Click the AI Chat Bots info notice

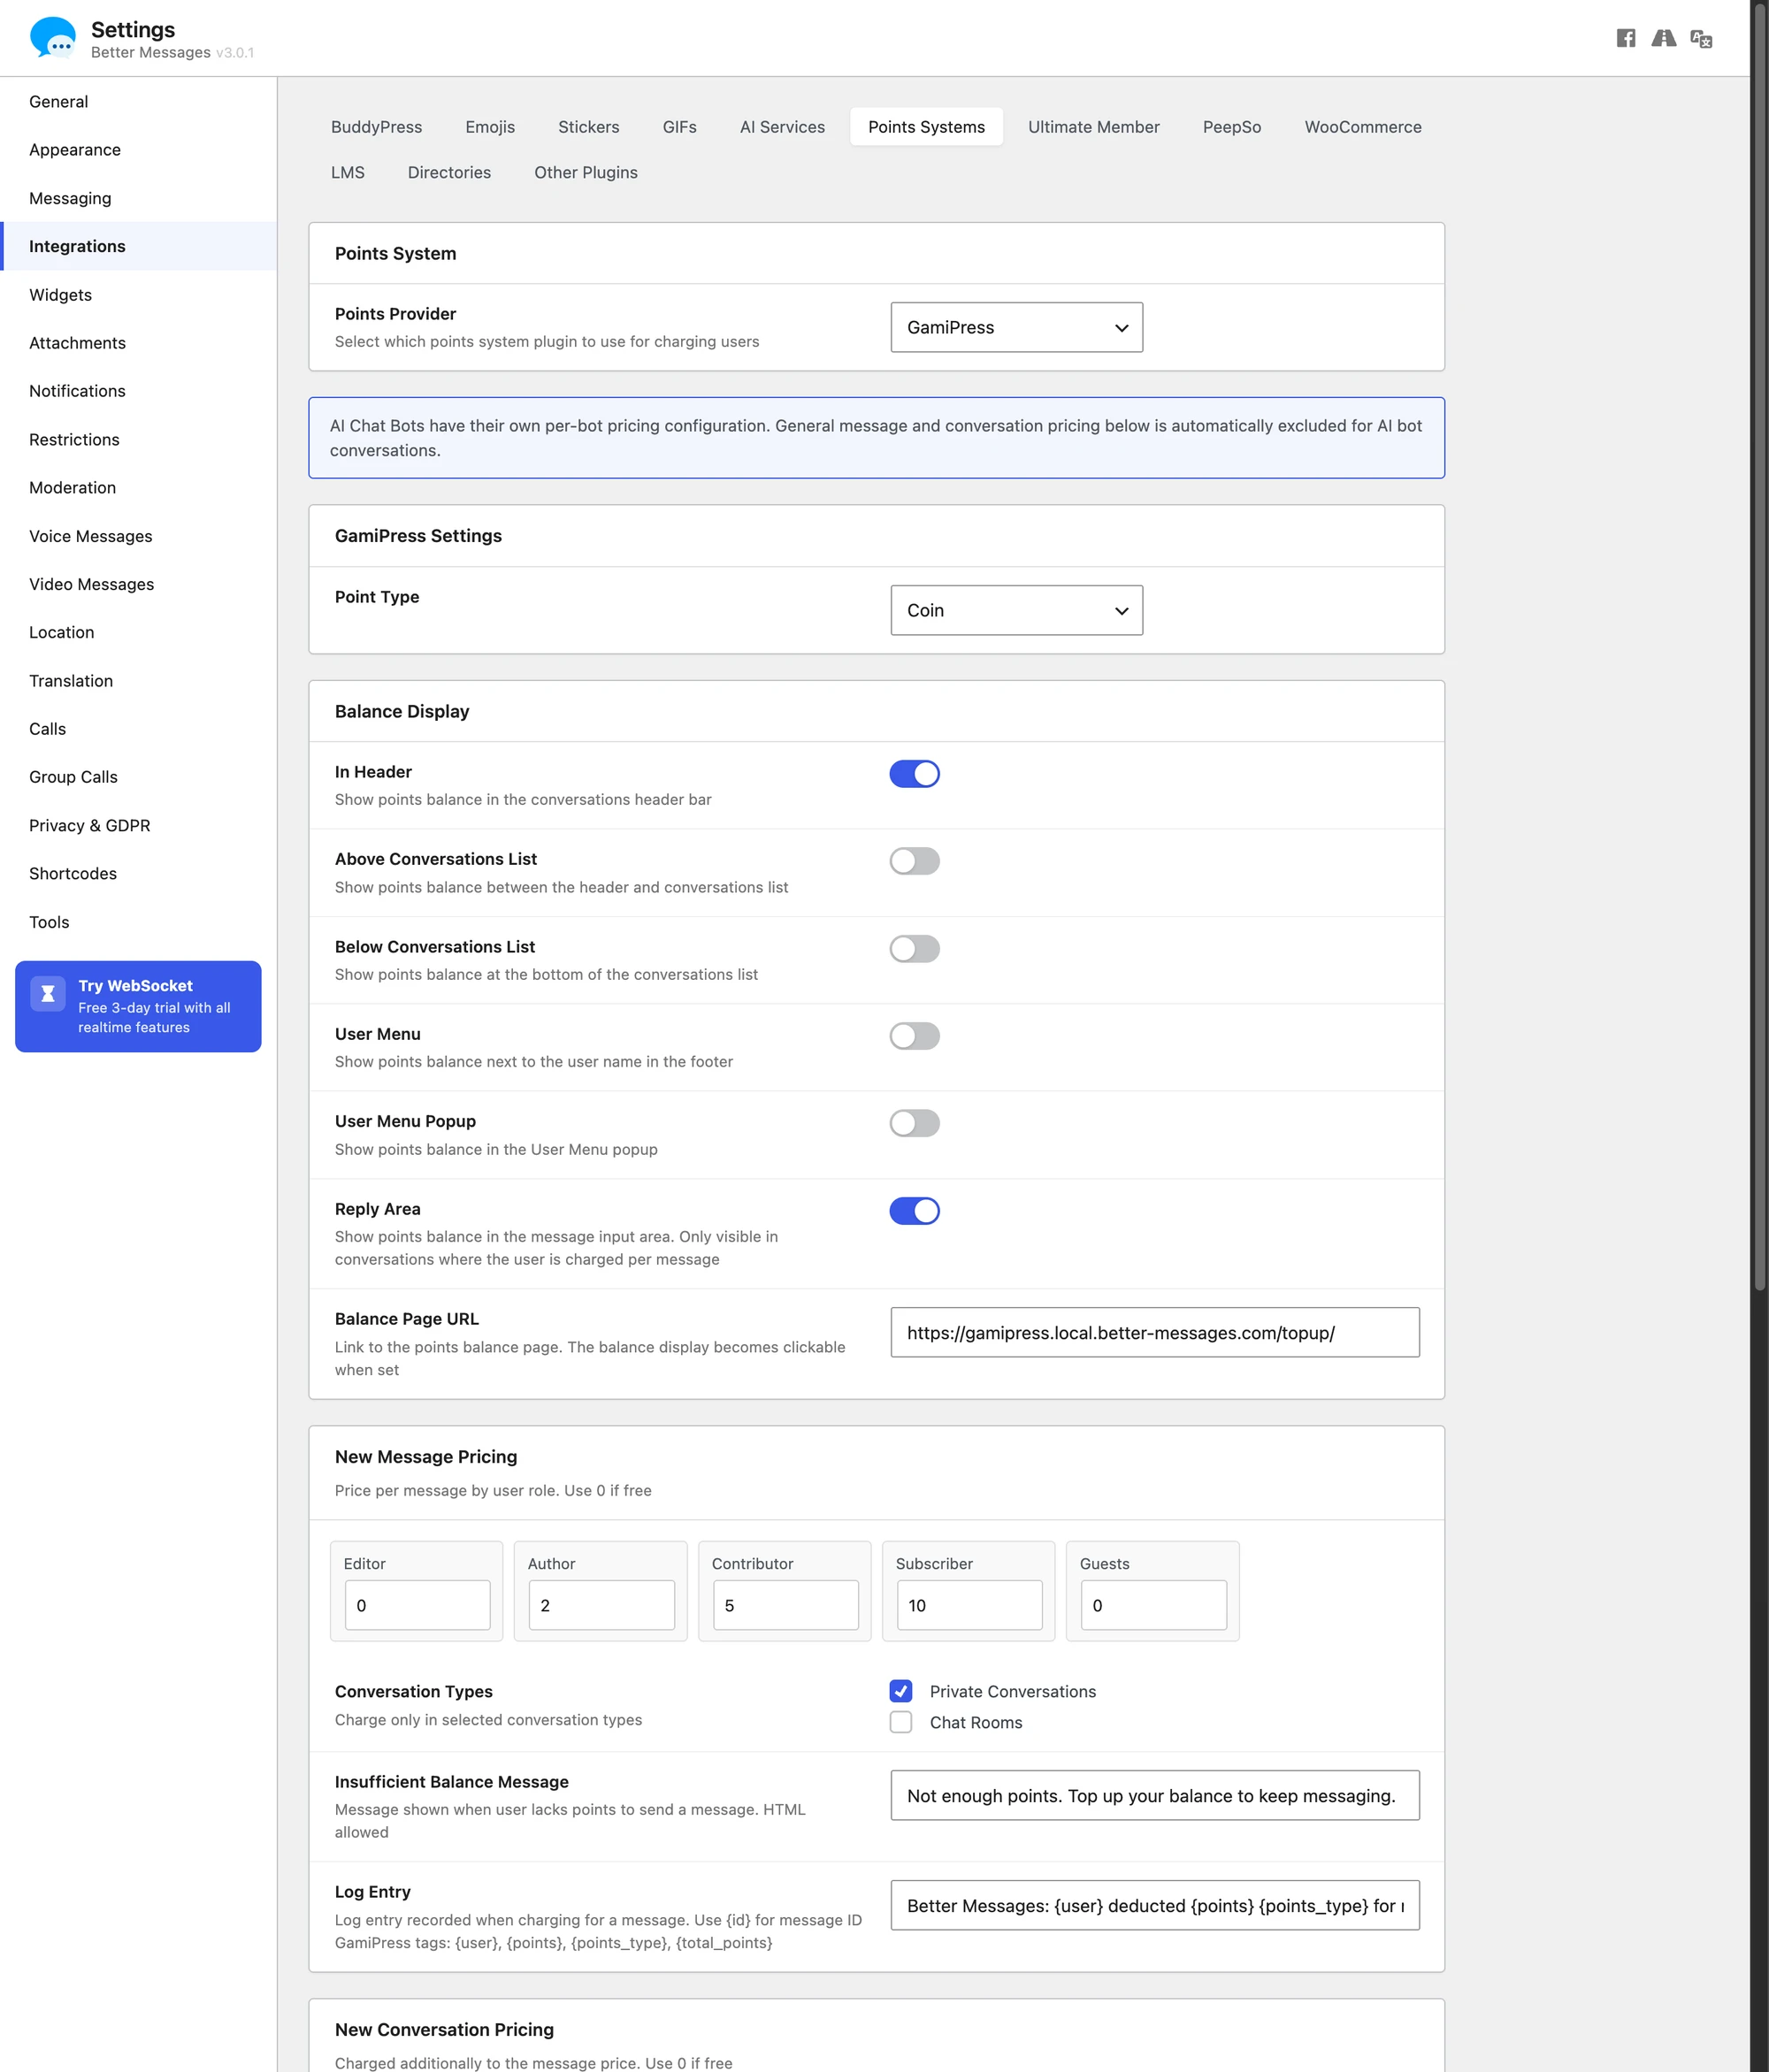876,438
